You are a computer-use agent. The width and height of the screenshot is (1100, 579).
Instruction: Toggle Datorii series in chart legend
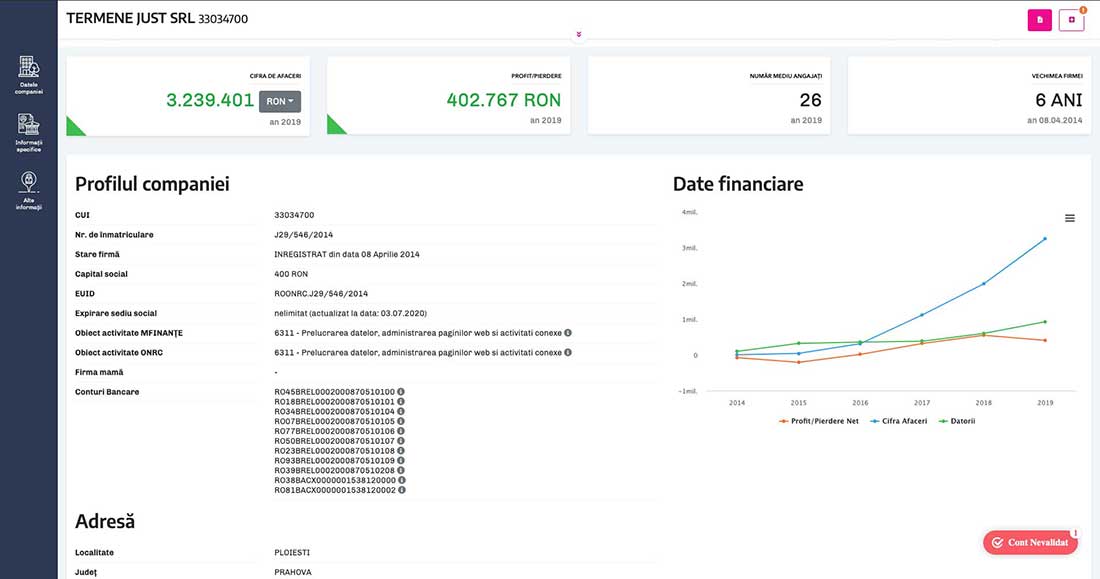(958, 421)
